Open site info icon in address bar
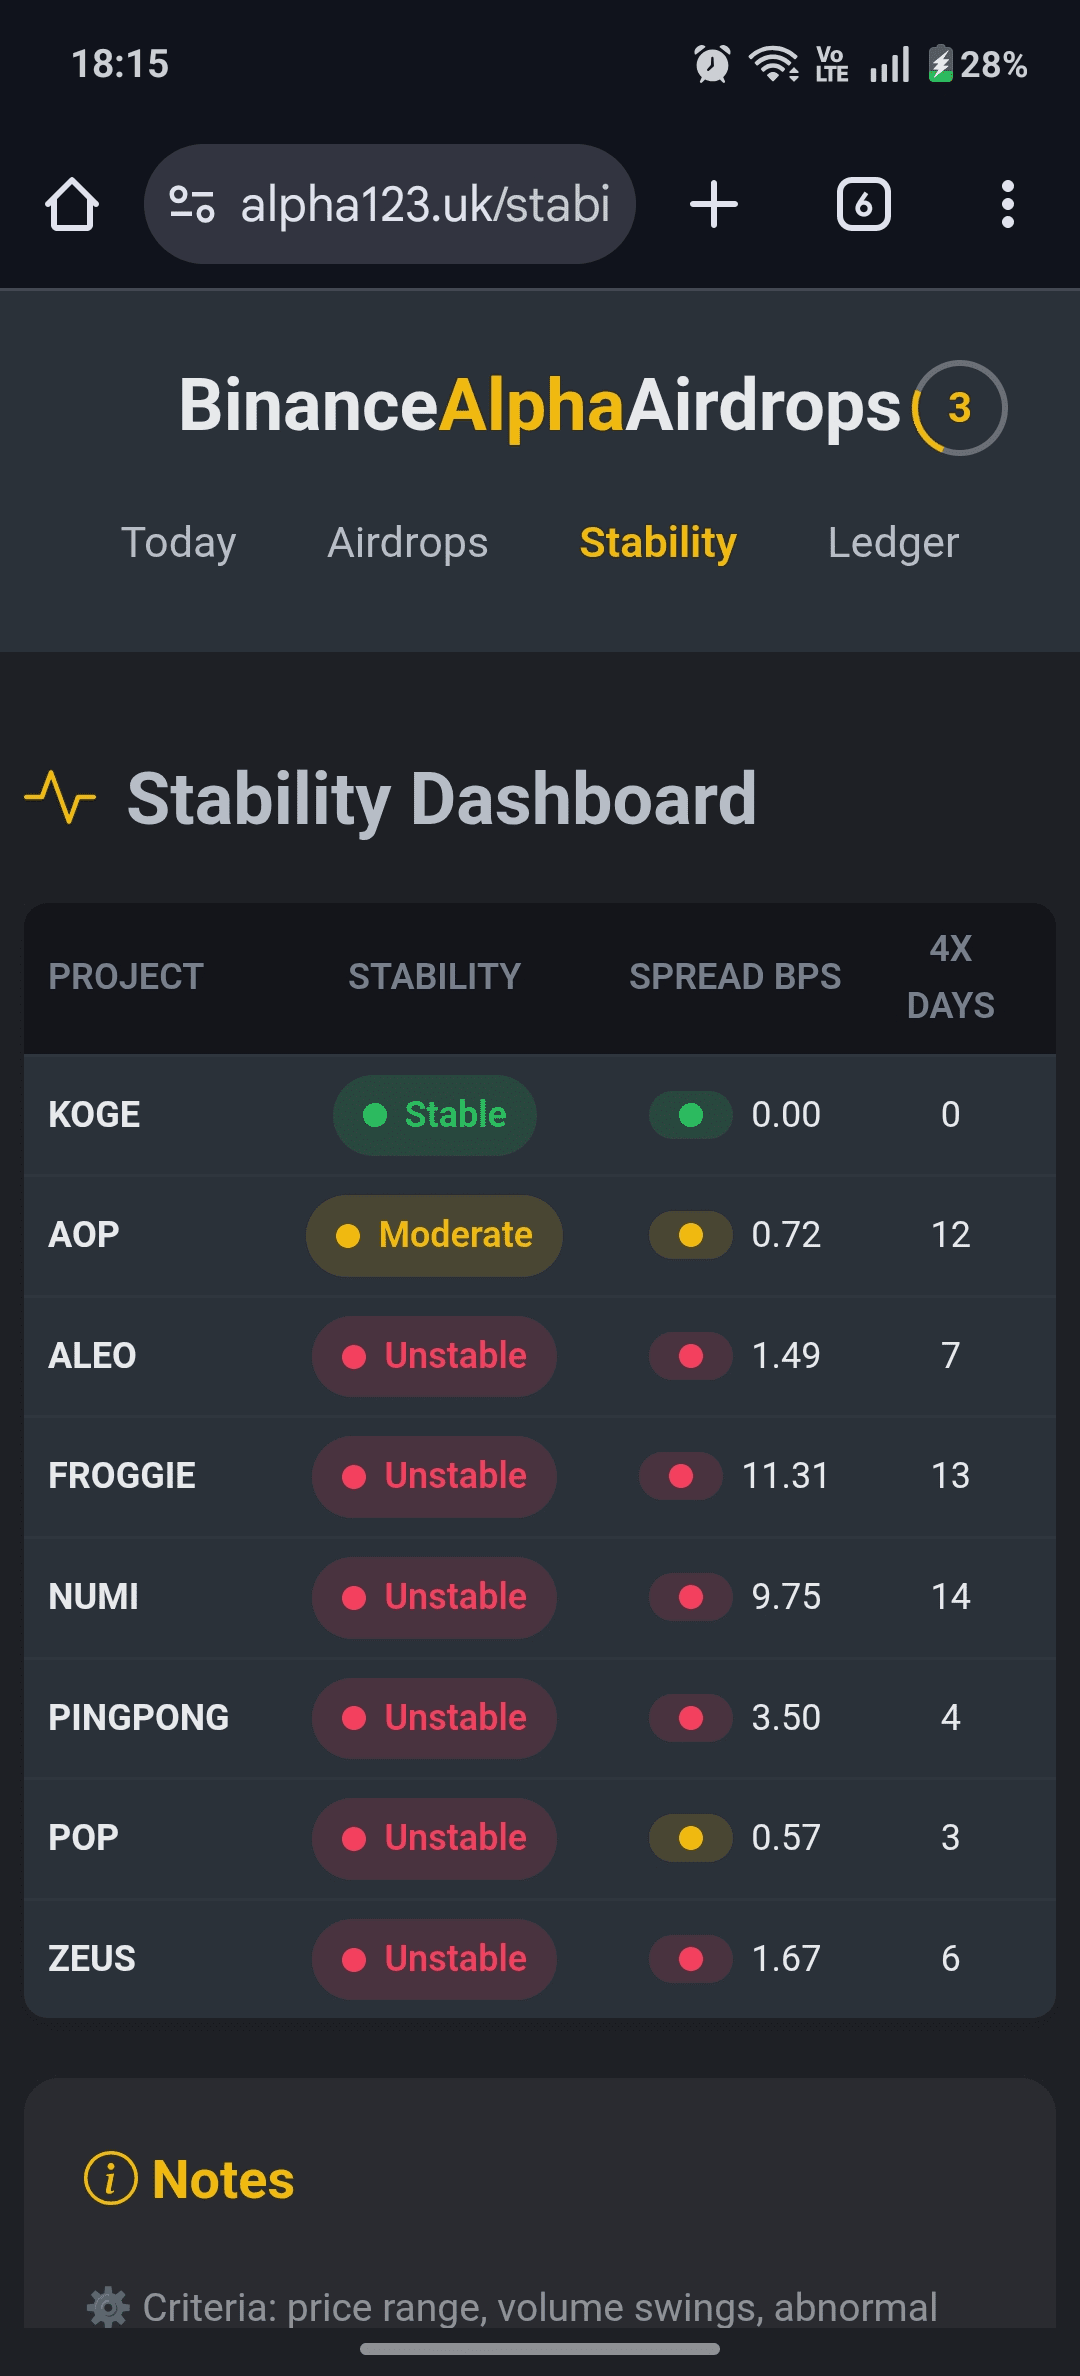This screenshot has height=2376, width=1080. tap(191, 205)
